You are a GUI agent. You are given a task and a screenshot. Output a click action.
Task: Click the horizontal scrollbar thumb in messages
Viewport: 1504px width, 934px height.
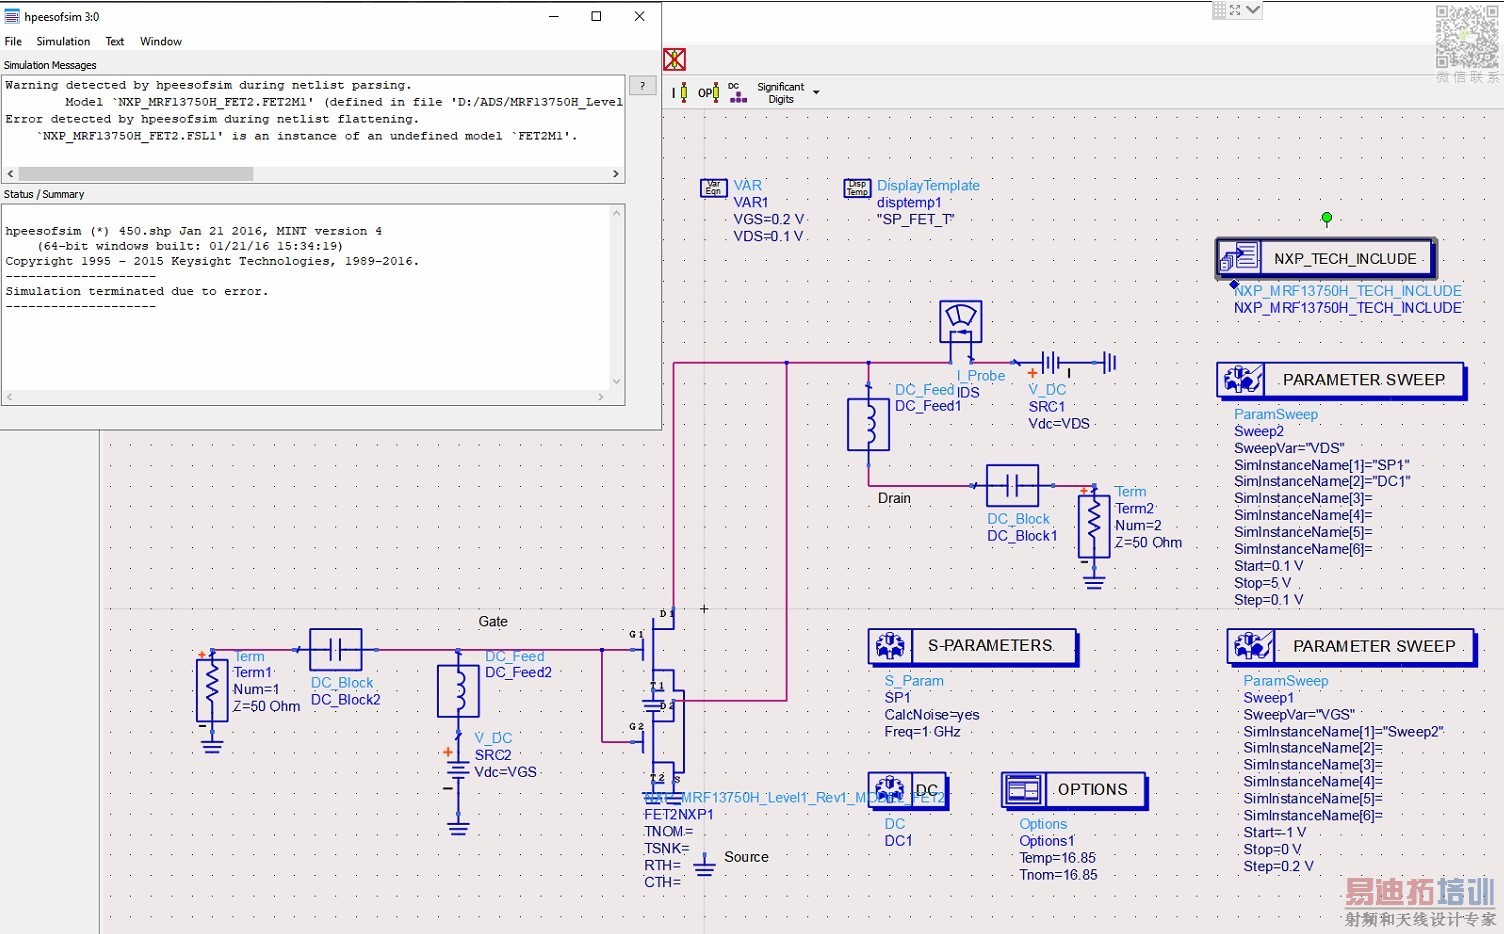point(135,174)
